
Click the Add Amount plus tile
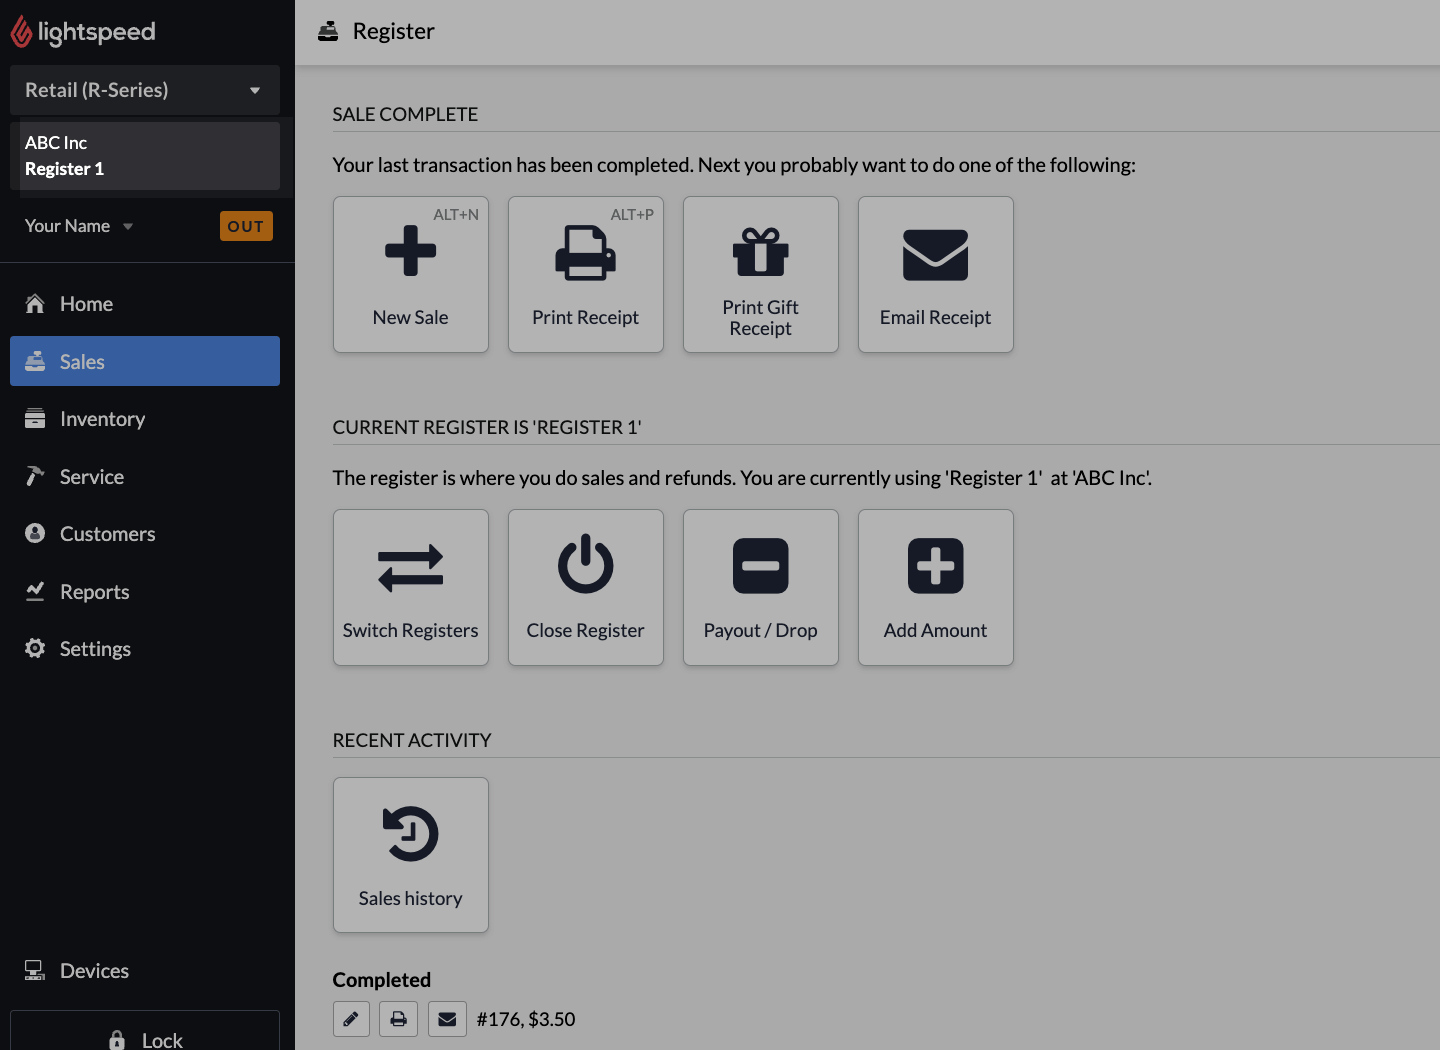pos(935,587)
